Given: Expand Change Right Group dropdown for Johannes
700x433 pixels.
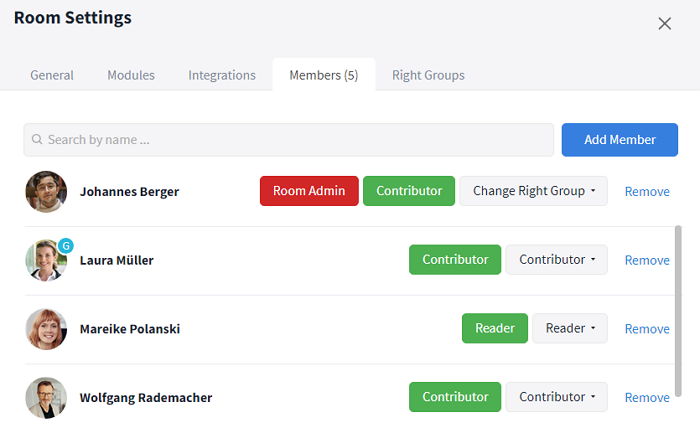Looking at the screenshot, I should pos(533,191).
